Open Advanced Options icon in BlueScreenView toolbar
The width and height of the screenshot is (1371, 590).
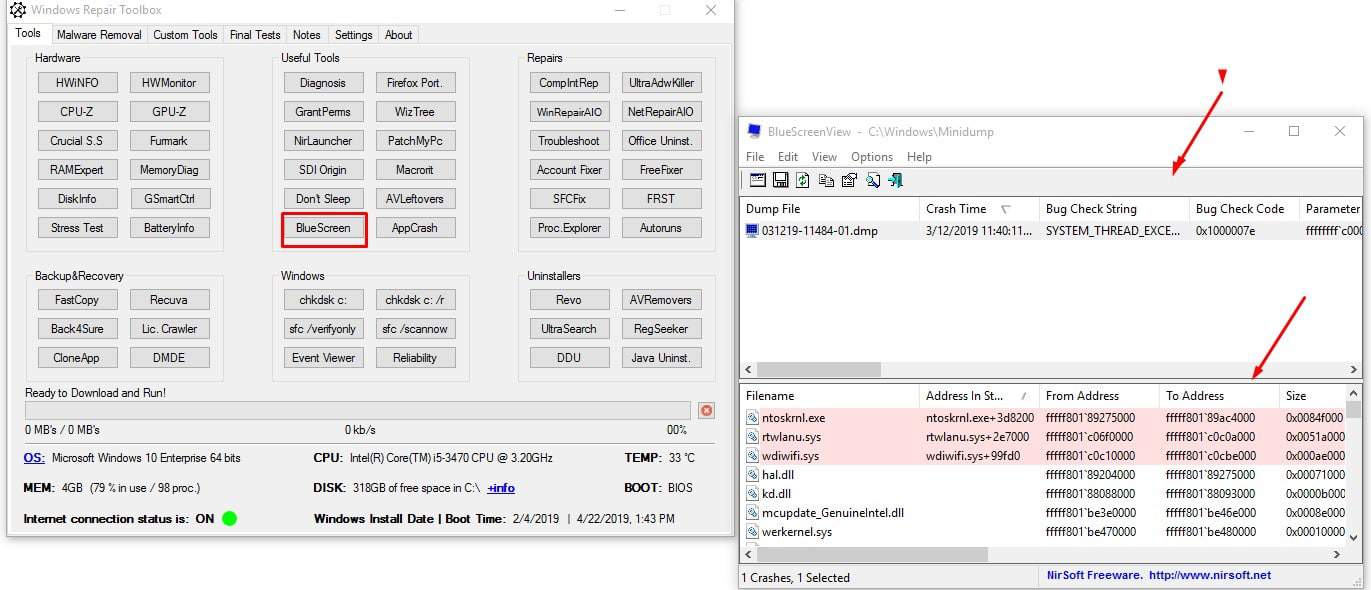pos(757,180)
